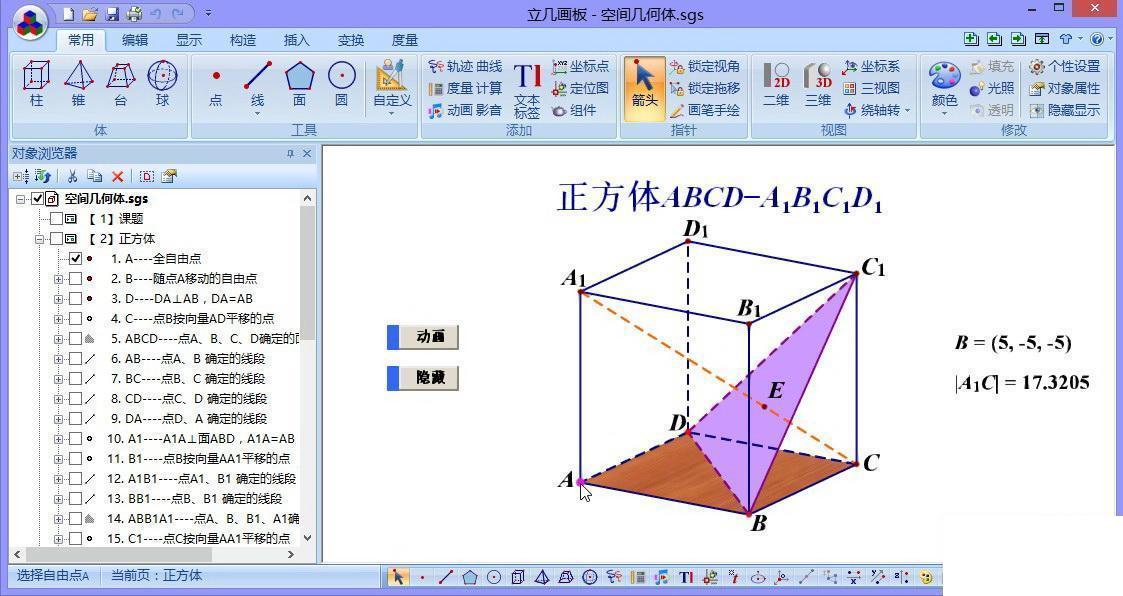
Task: Open 对象属性 object properties
Action: (x=1064, y=88)
